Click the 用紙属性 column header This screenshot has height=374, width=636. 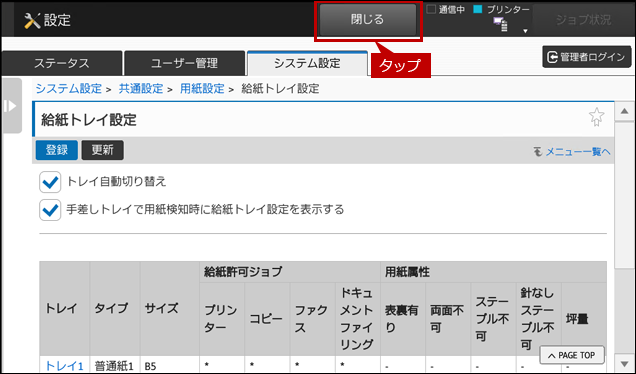click(493, 272)
